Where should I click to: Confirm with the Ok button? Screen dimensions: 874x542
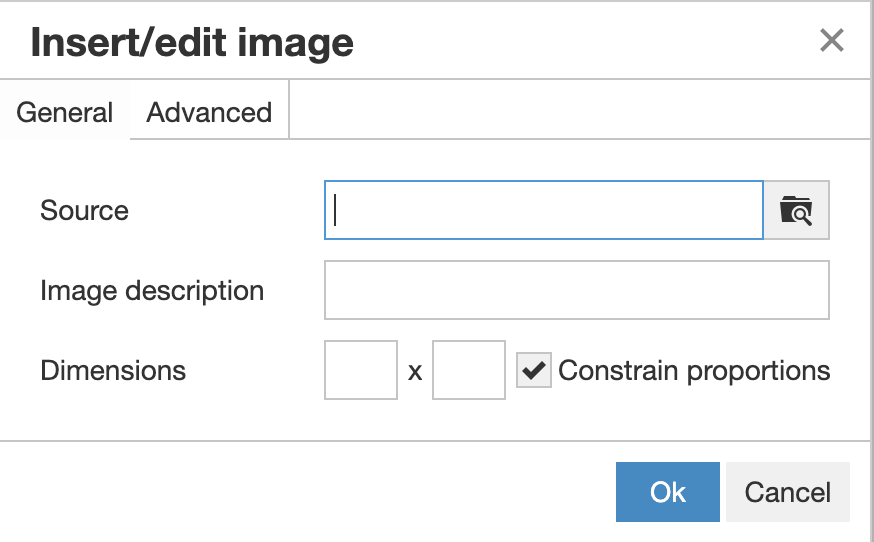(x=668, y=492)
